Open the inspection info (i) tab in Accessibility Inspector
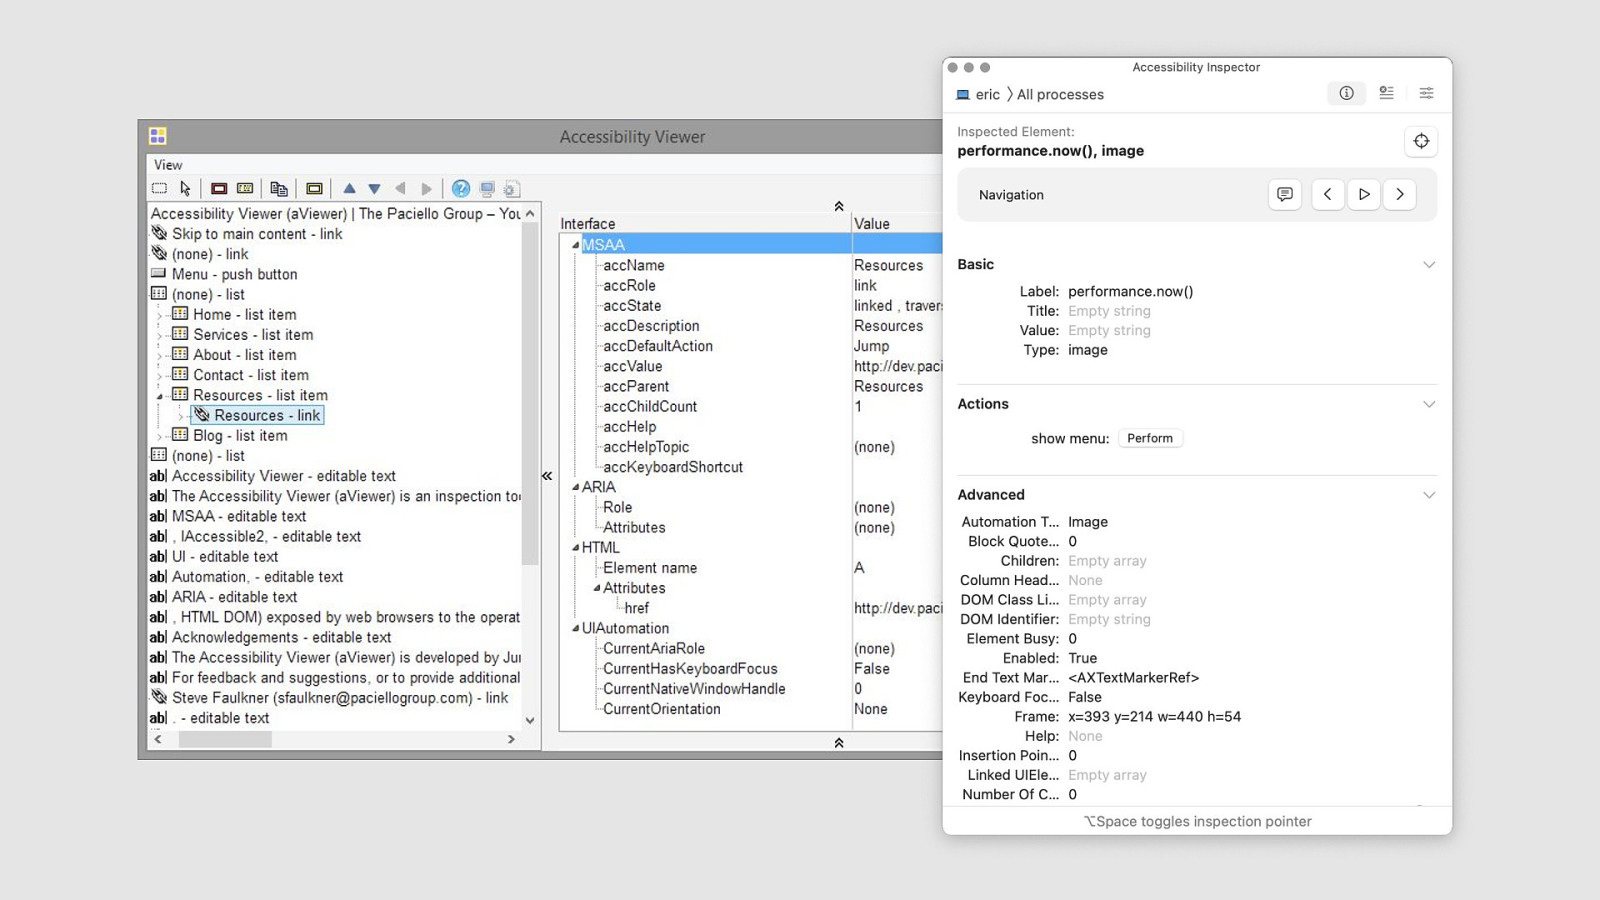Screen dimensions: 1600x900 (1347, 93)
